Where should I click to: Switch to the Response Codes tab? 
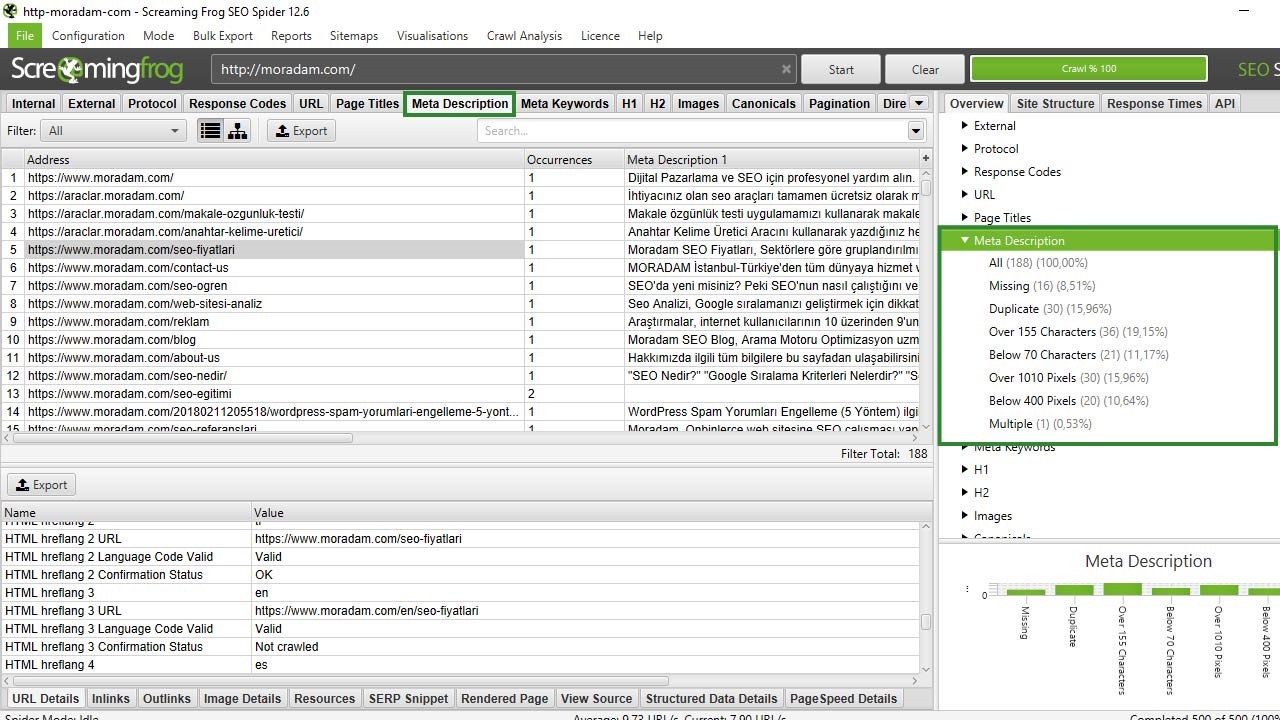click(x=238, y=103)
